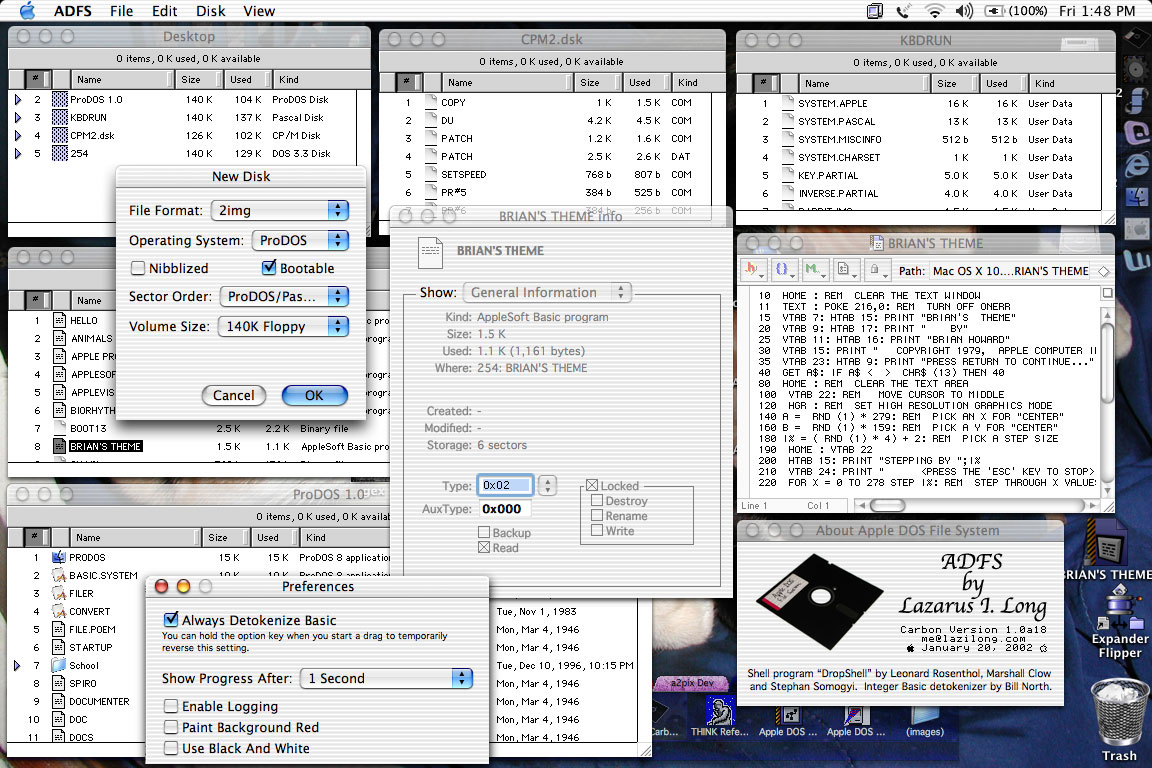Open the function popup icon in BRIAN'S THEME editor

(x=753, y=270)
